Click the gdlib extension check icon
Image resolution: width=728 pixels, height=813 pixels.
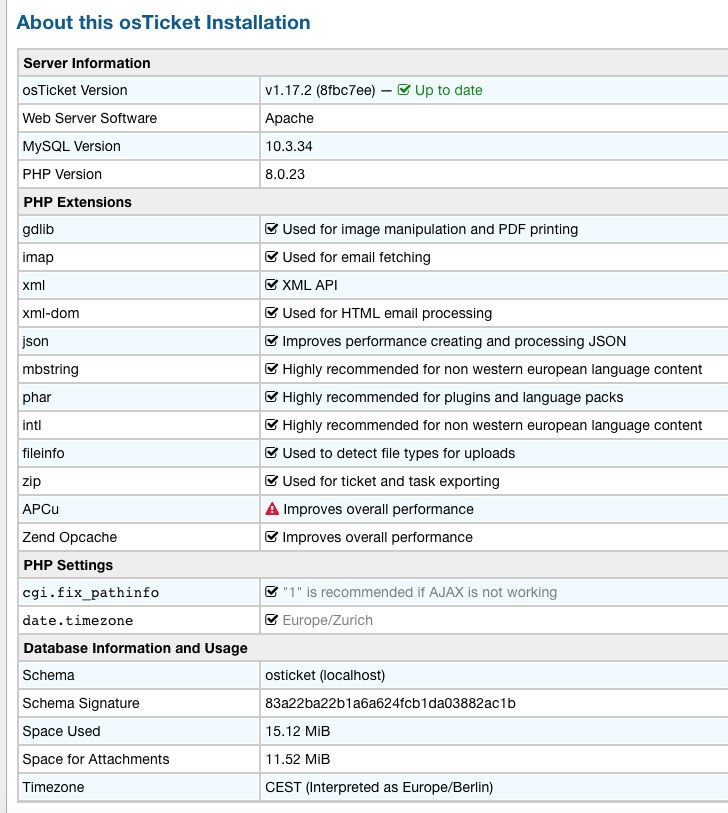(x=272, y=229)
